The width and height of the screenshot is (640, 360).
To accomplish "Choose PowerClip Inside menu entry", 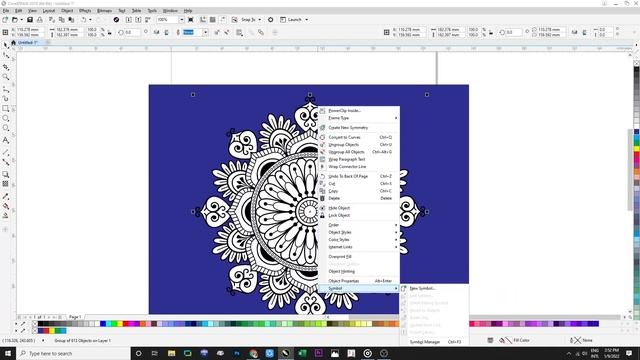I will tap(359, 111).
